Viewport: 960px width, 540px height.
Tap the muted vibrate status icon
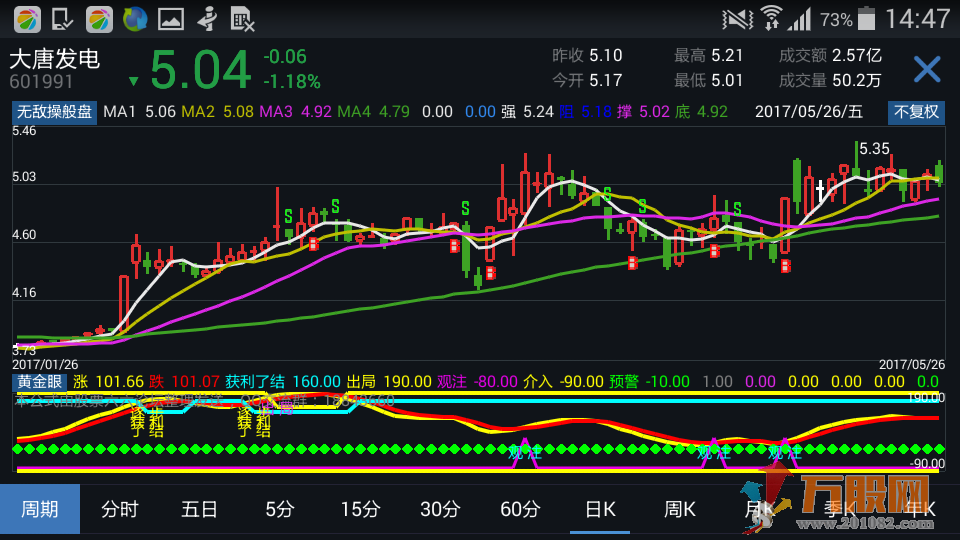(x=738, y=19)
